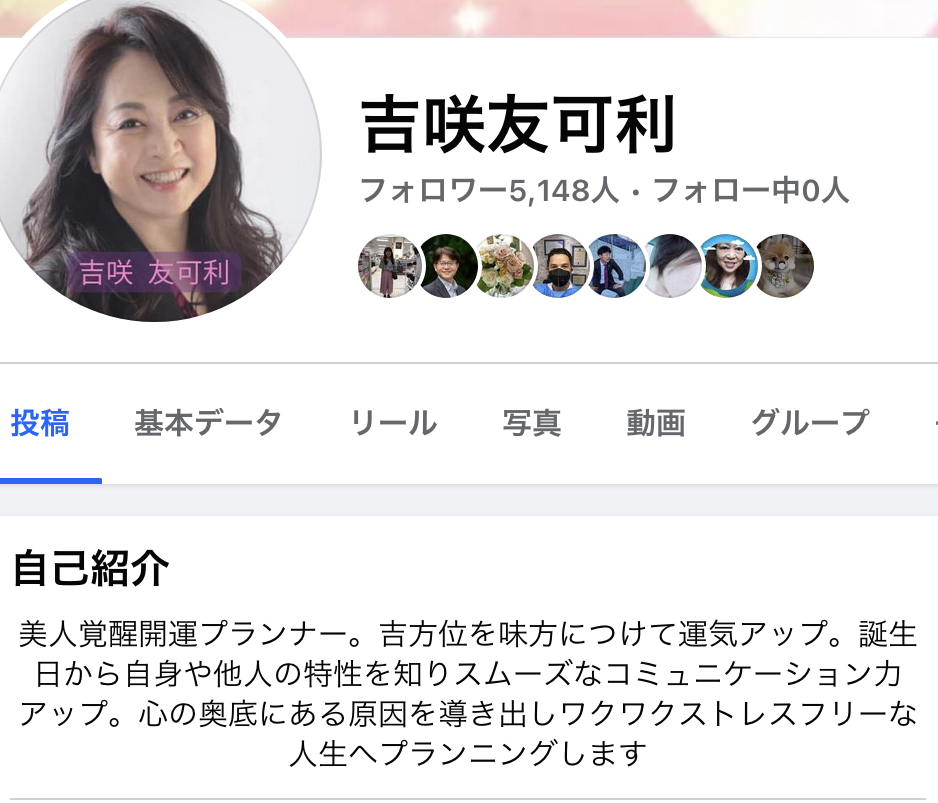
Task: Click the 自己紹介 bio text
Action: click(468, 693)
